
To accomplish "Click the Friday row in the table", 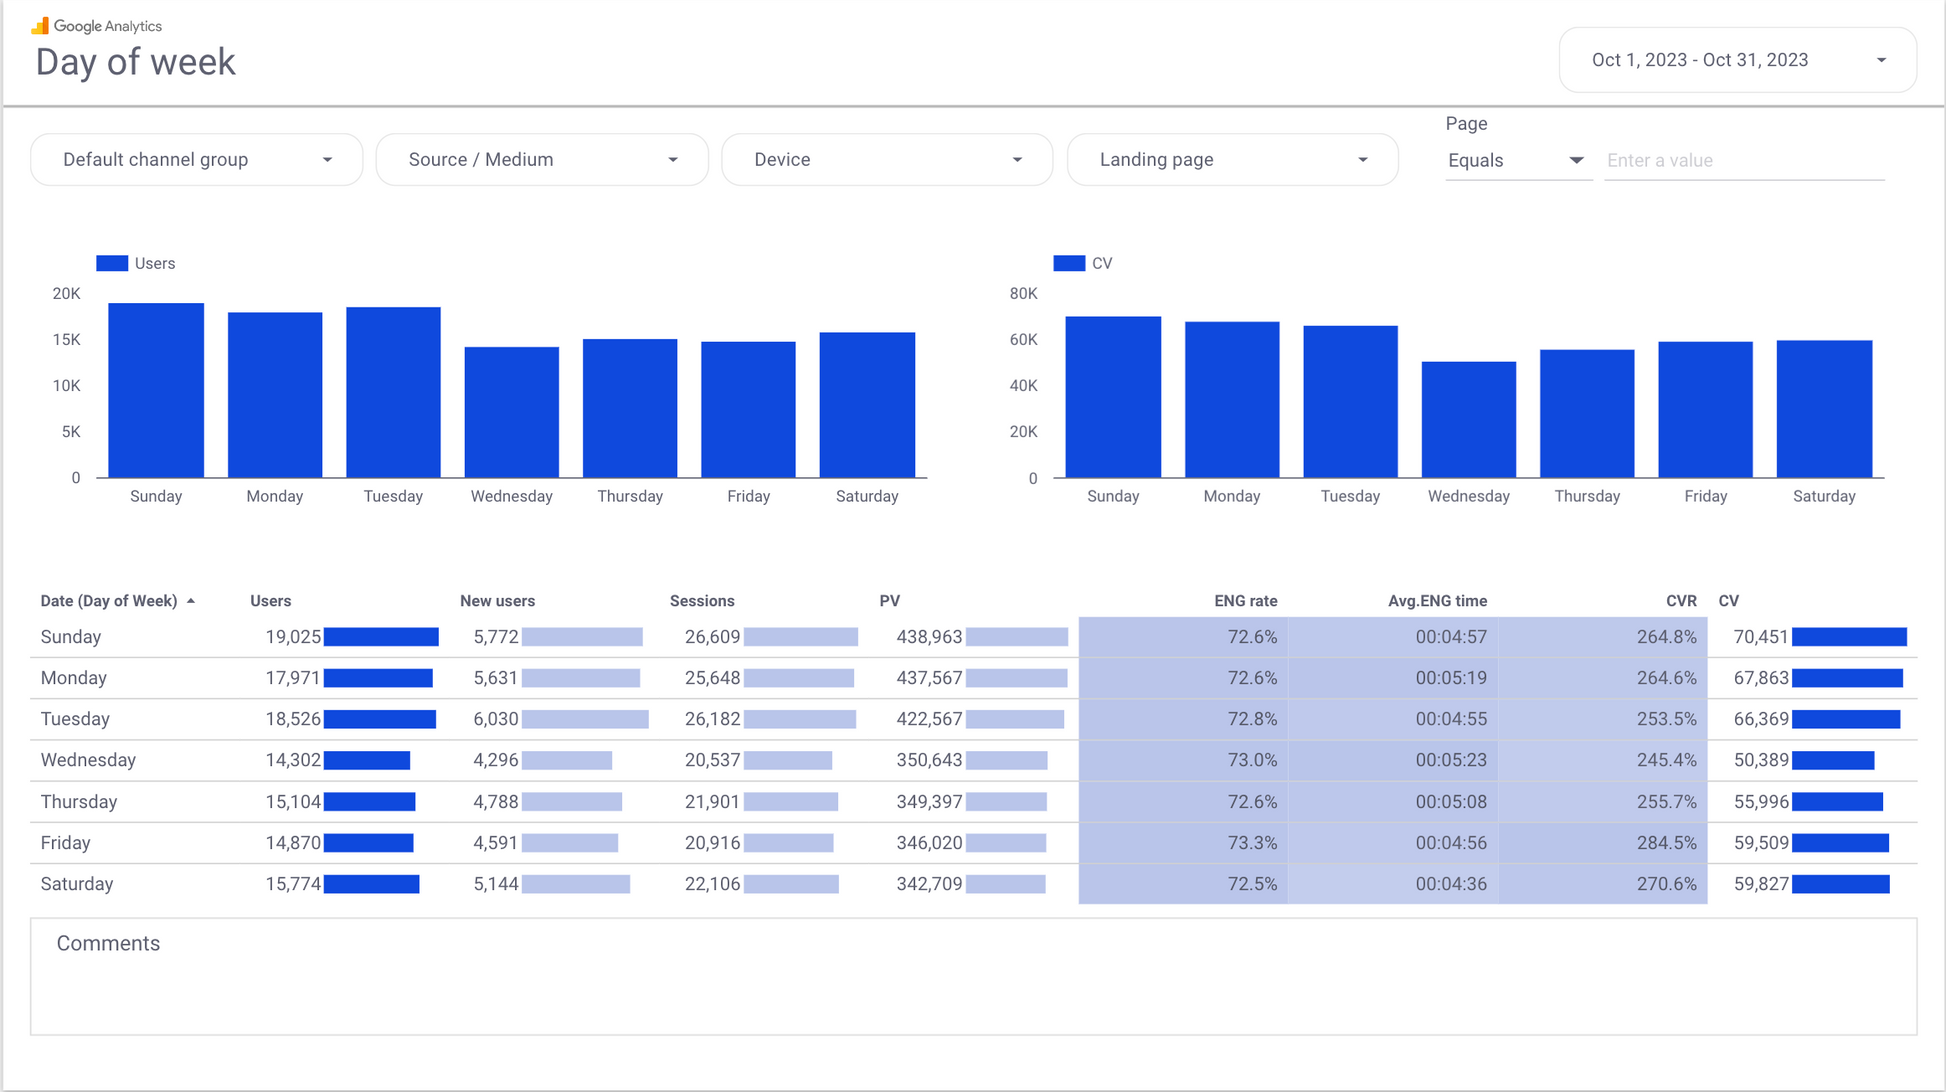I will pos(66,843).
